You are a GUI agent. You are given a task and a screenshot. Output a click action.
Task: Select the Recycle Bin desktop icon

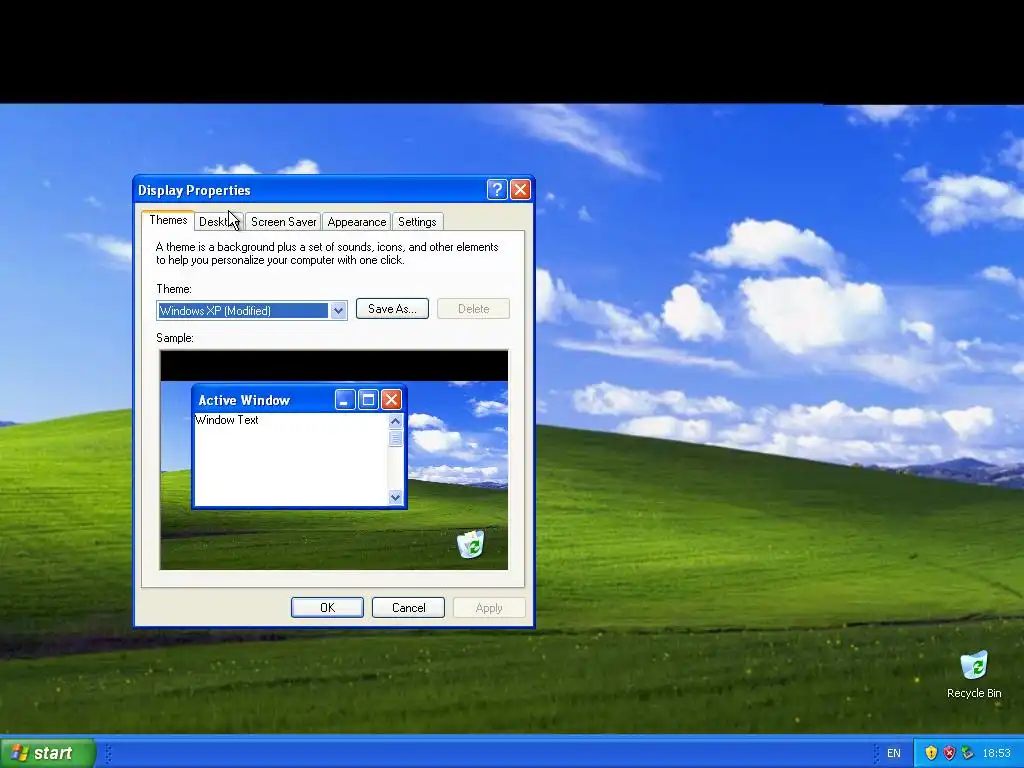click(974, 675)
